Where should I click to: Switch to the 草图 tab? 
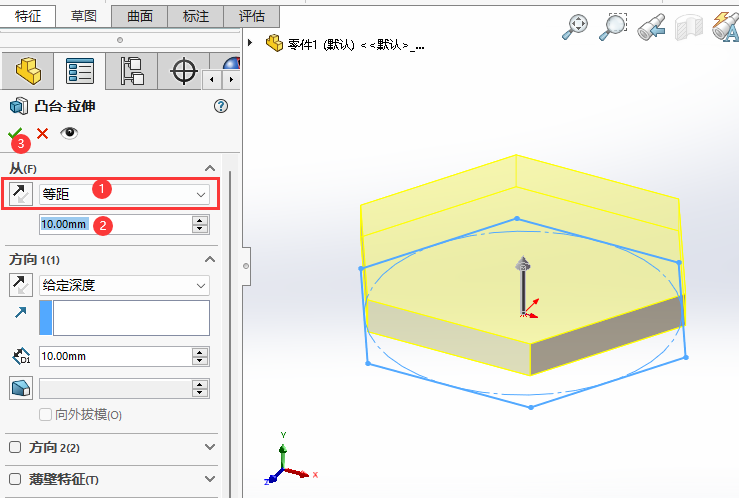point(83,16)
